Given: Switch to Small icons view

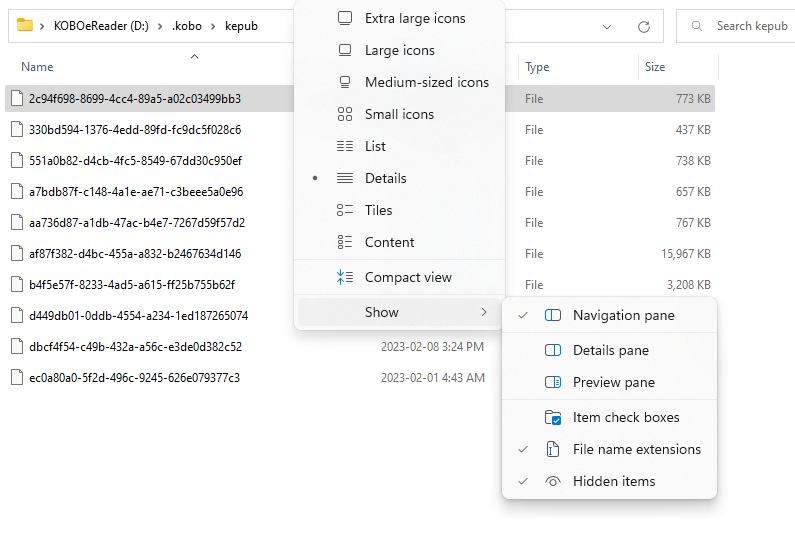Looking at the screenshot, I should pos(345,114).
